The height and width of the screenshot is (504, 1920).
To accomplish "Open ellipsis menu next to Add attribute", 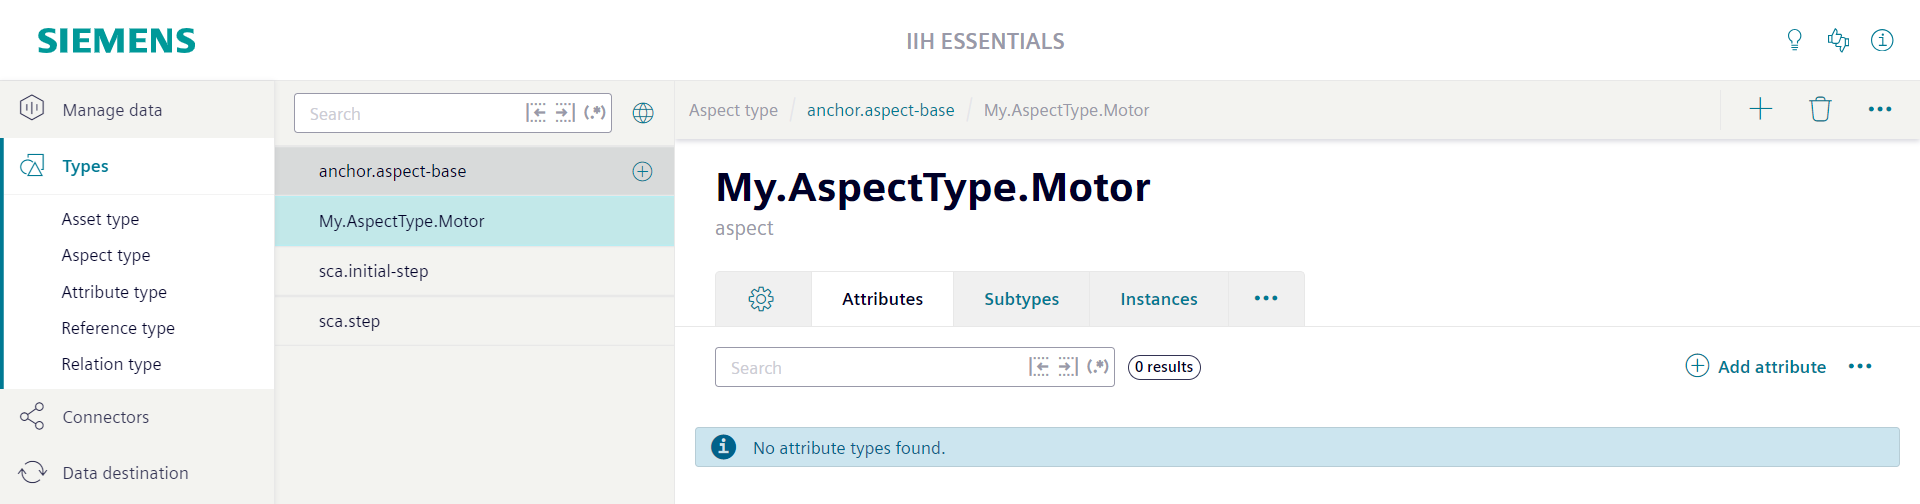I will 1860,366.
